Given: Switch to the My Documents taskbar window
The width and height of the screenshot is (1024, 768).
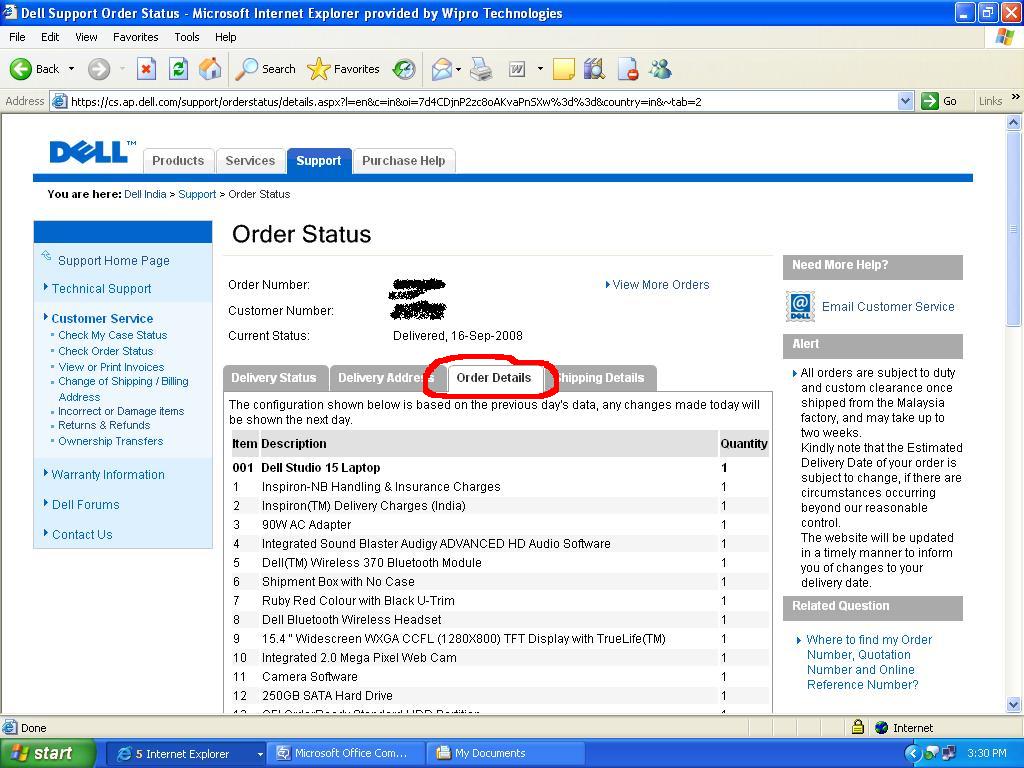Looking at the screenshot, I should point(504,754).
